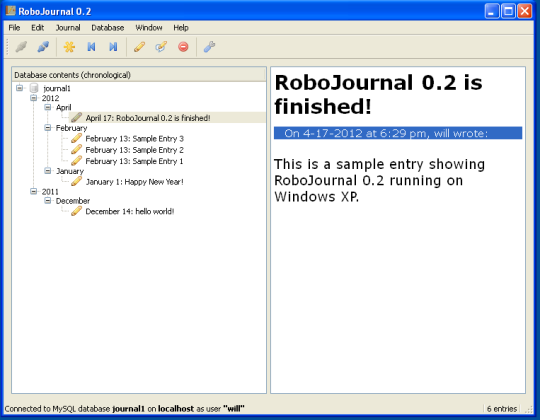Click pencil icon beside April 17 entry
540x420 pixels.
click(76, 117)
